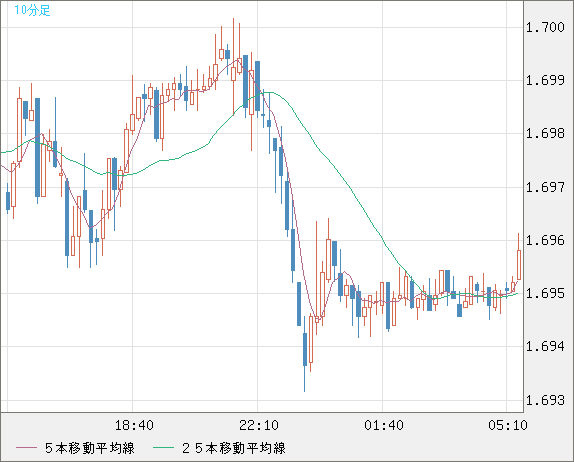This screenshot has height=462, width=574.
Task: Click the 1.695 price axis label
Action: point(545,294)
